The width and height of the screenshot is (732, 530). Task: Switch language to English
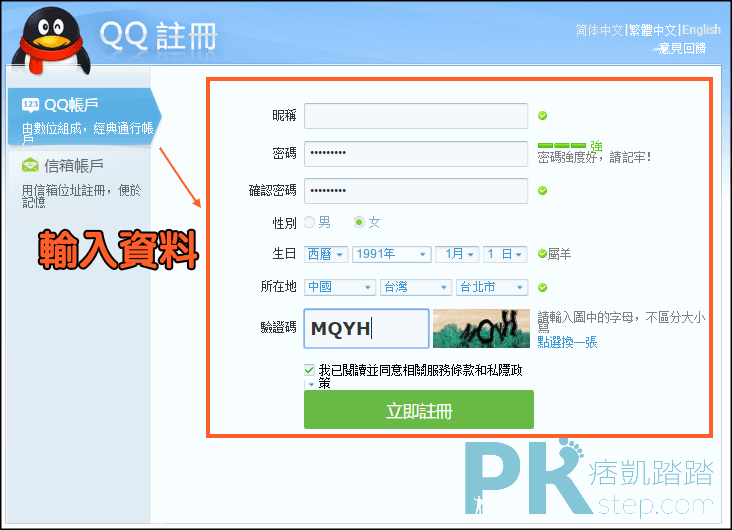pos(701,30)
